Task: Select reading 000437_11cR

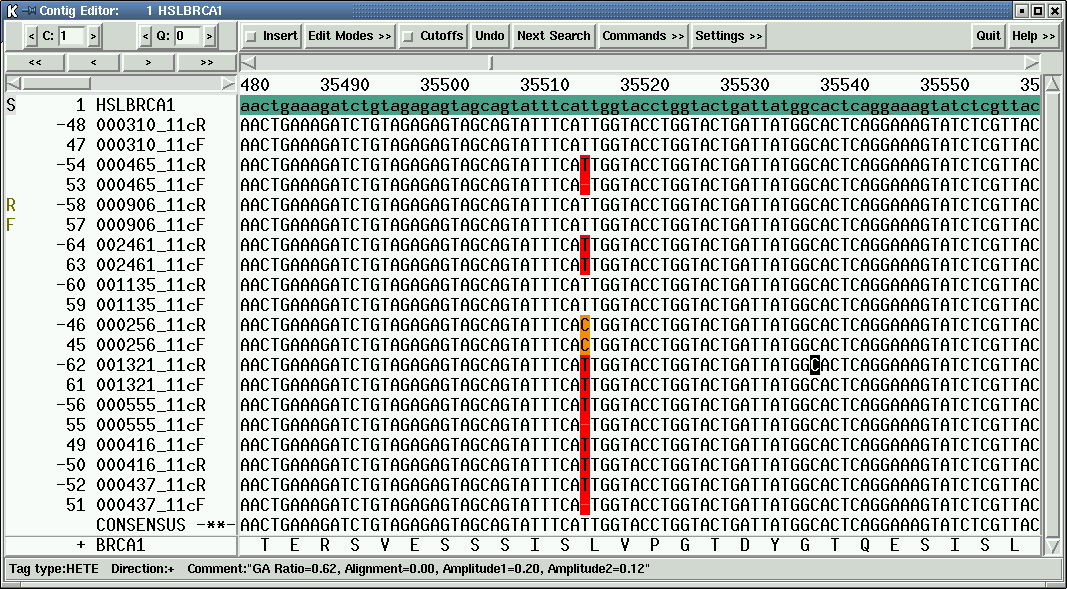Action: tap(150, 485)
